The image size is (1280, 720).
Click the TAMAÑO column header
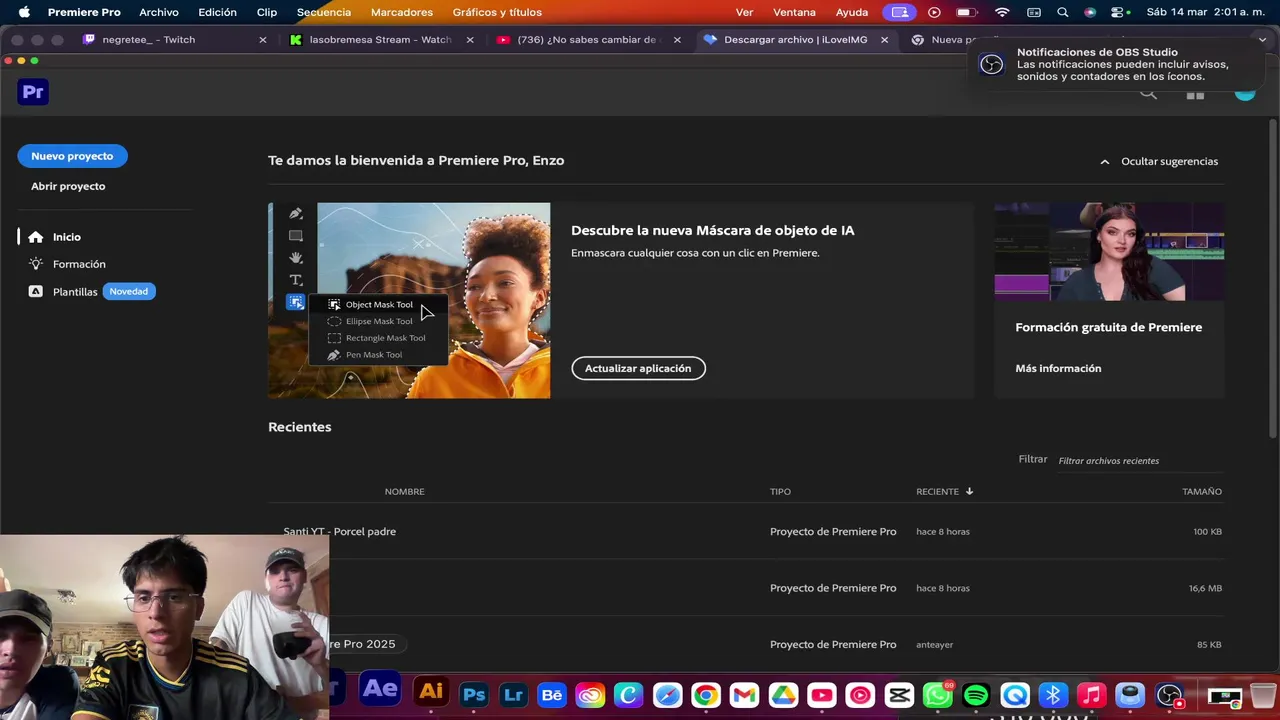(x=1202, y=491)
